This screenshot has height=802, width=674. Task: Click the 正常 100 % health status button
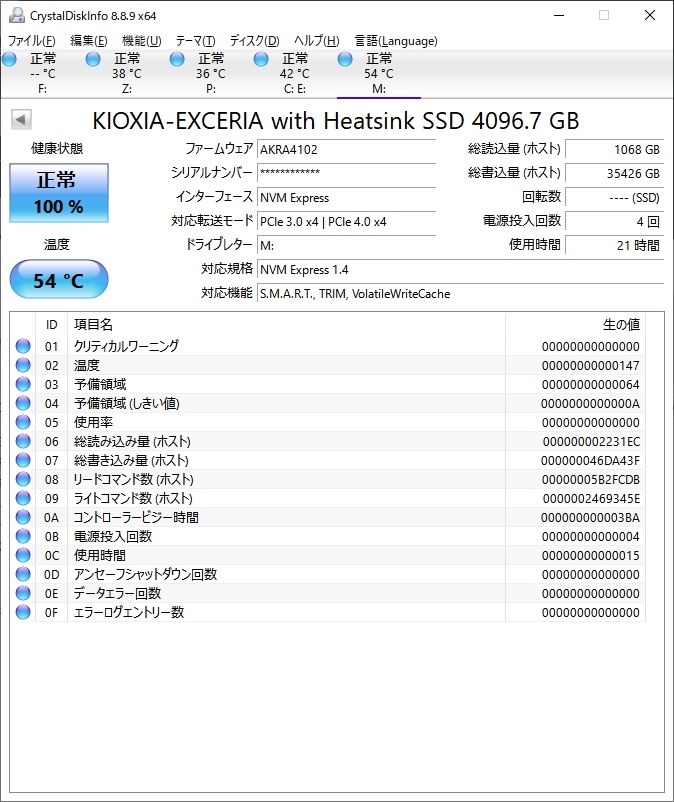click(59, 193)
